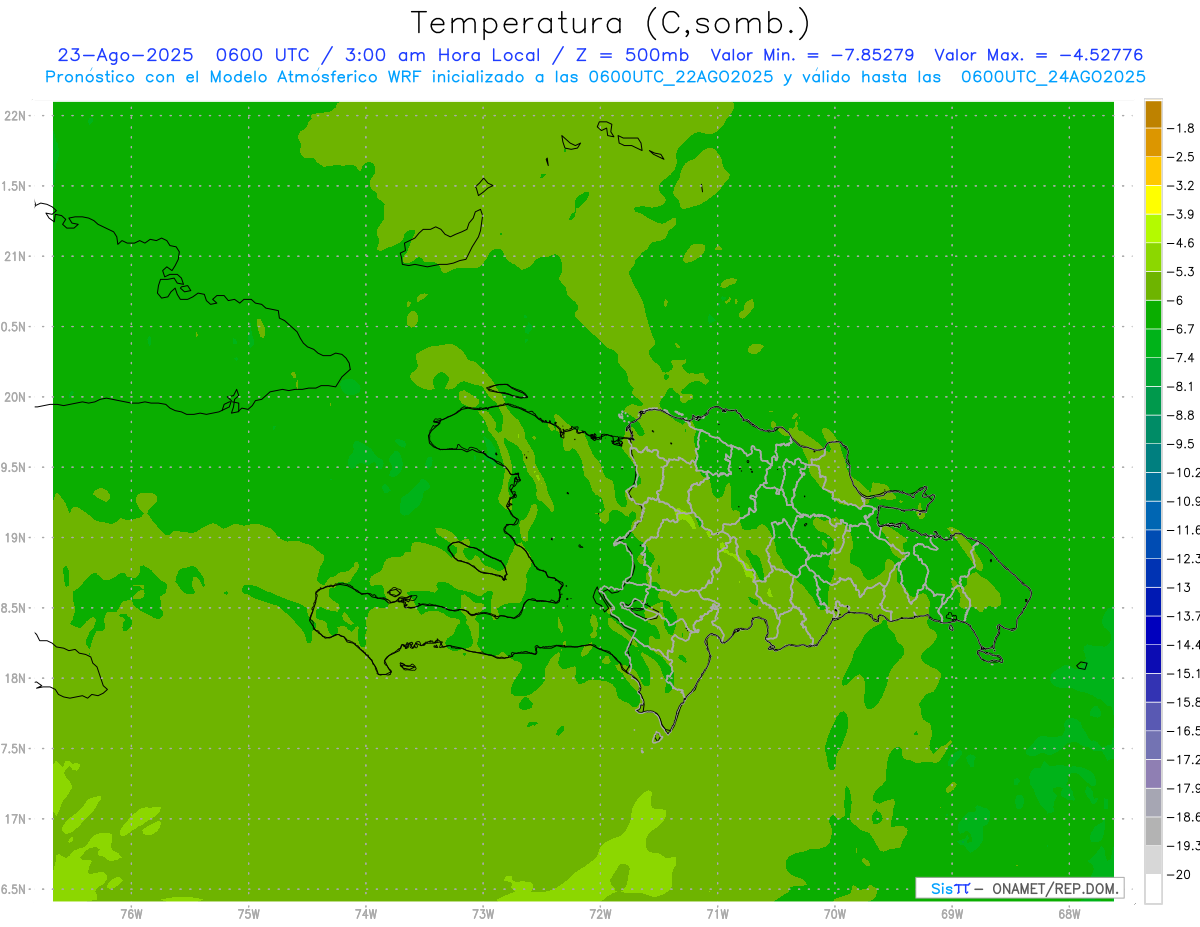Click the colorbar value "-18.6"
The height and width of the screenshot is (927, 1200).
pyautogui.click(x=1184, y=817)
